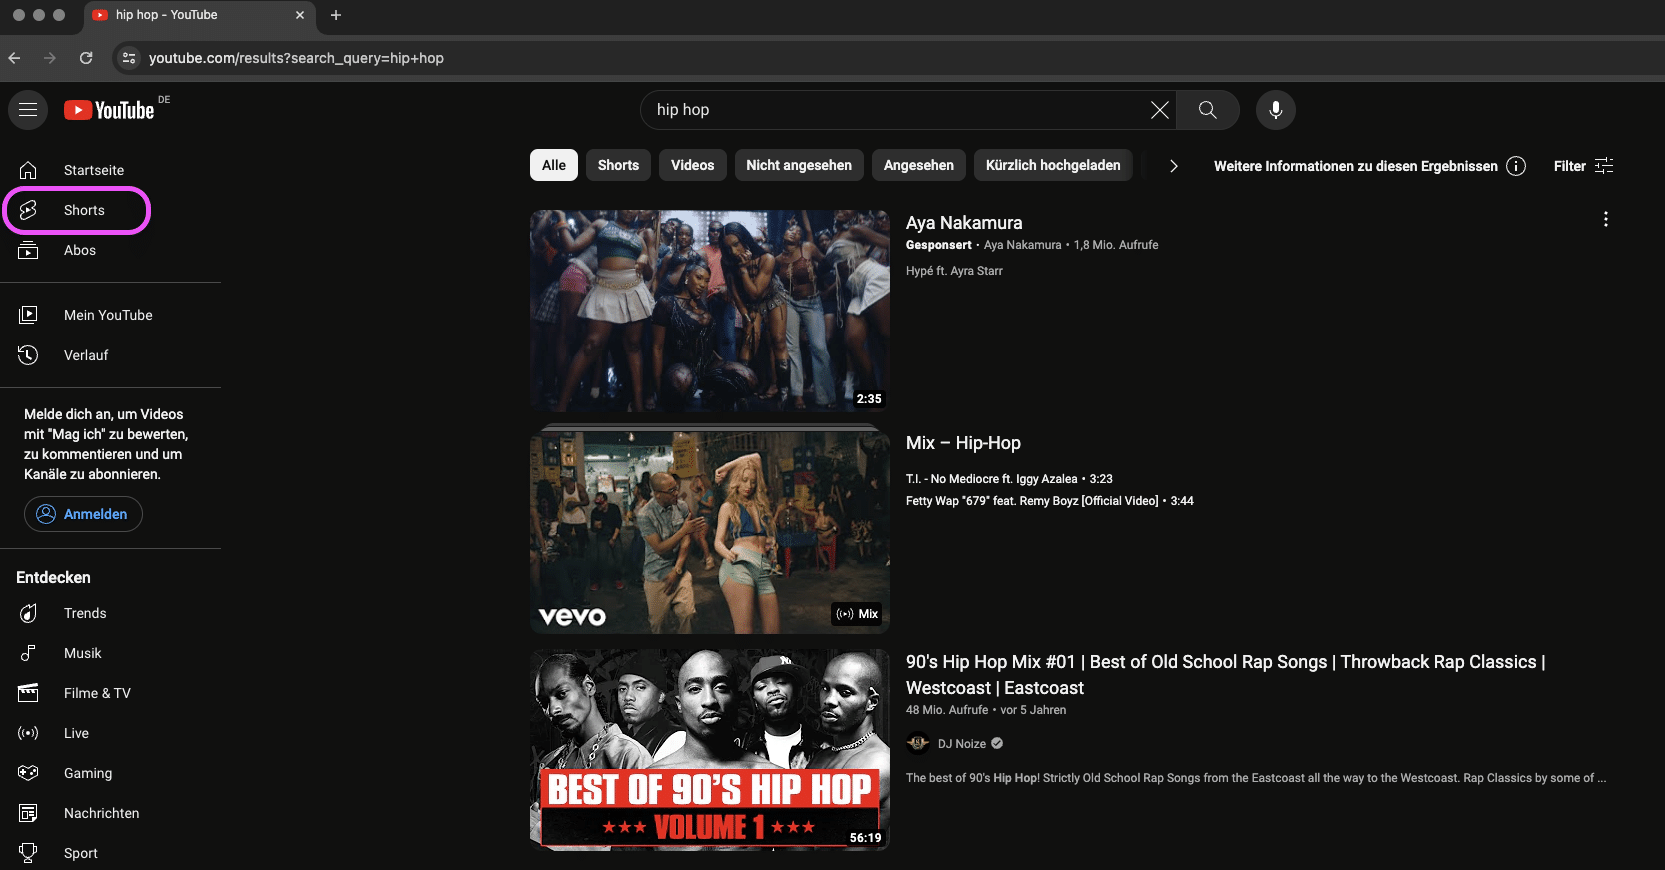This screenshot has width=1665, height=870.
Task: Open the Mix – Hip-Hop title
Action: (963, 443)
